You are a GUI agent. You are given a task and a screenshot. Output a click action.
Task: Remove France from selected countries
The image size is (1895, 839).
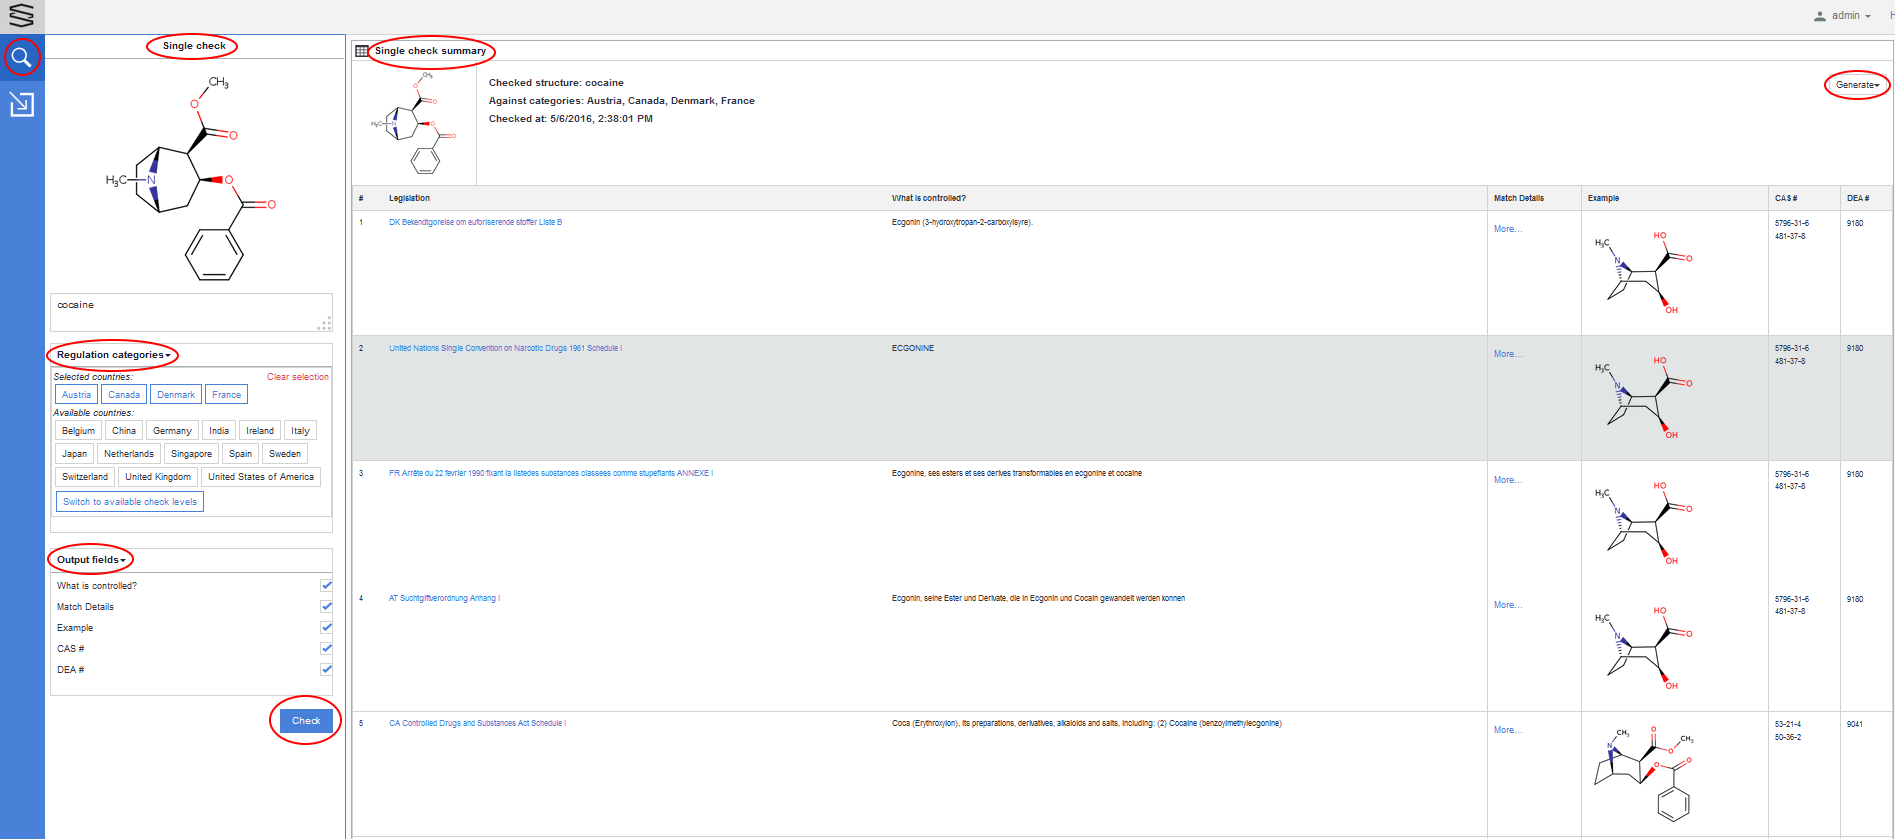point(226,394)
